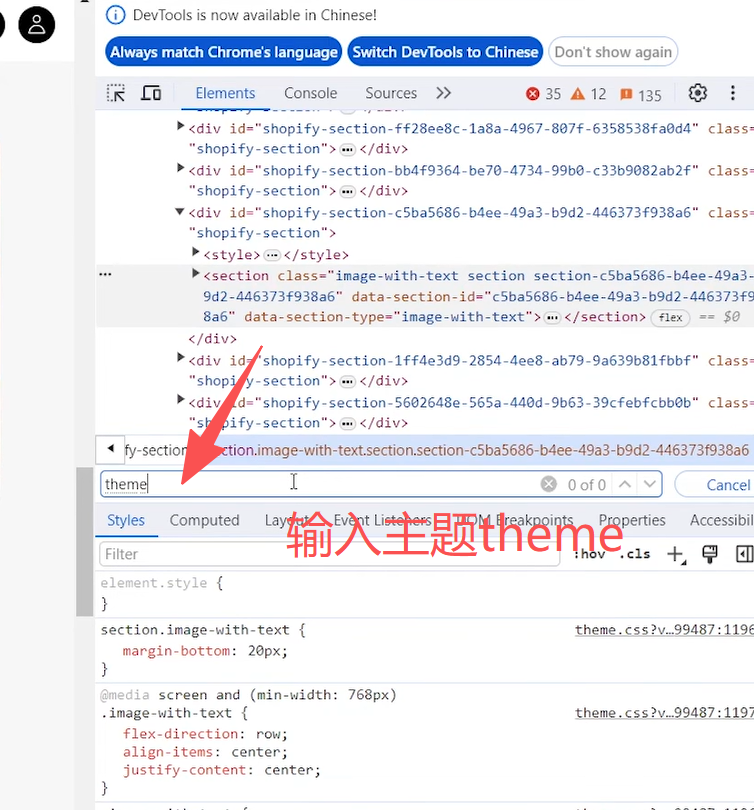The image size is (754, 810).
Task: Select the closing </div> line
Action: [x=212, y=339]
